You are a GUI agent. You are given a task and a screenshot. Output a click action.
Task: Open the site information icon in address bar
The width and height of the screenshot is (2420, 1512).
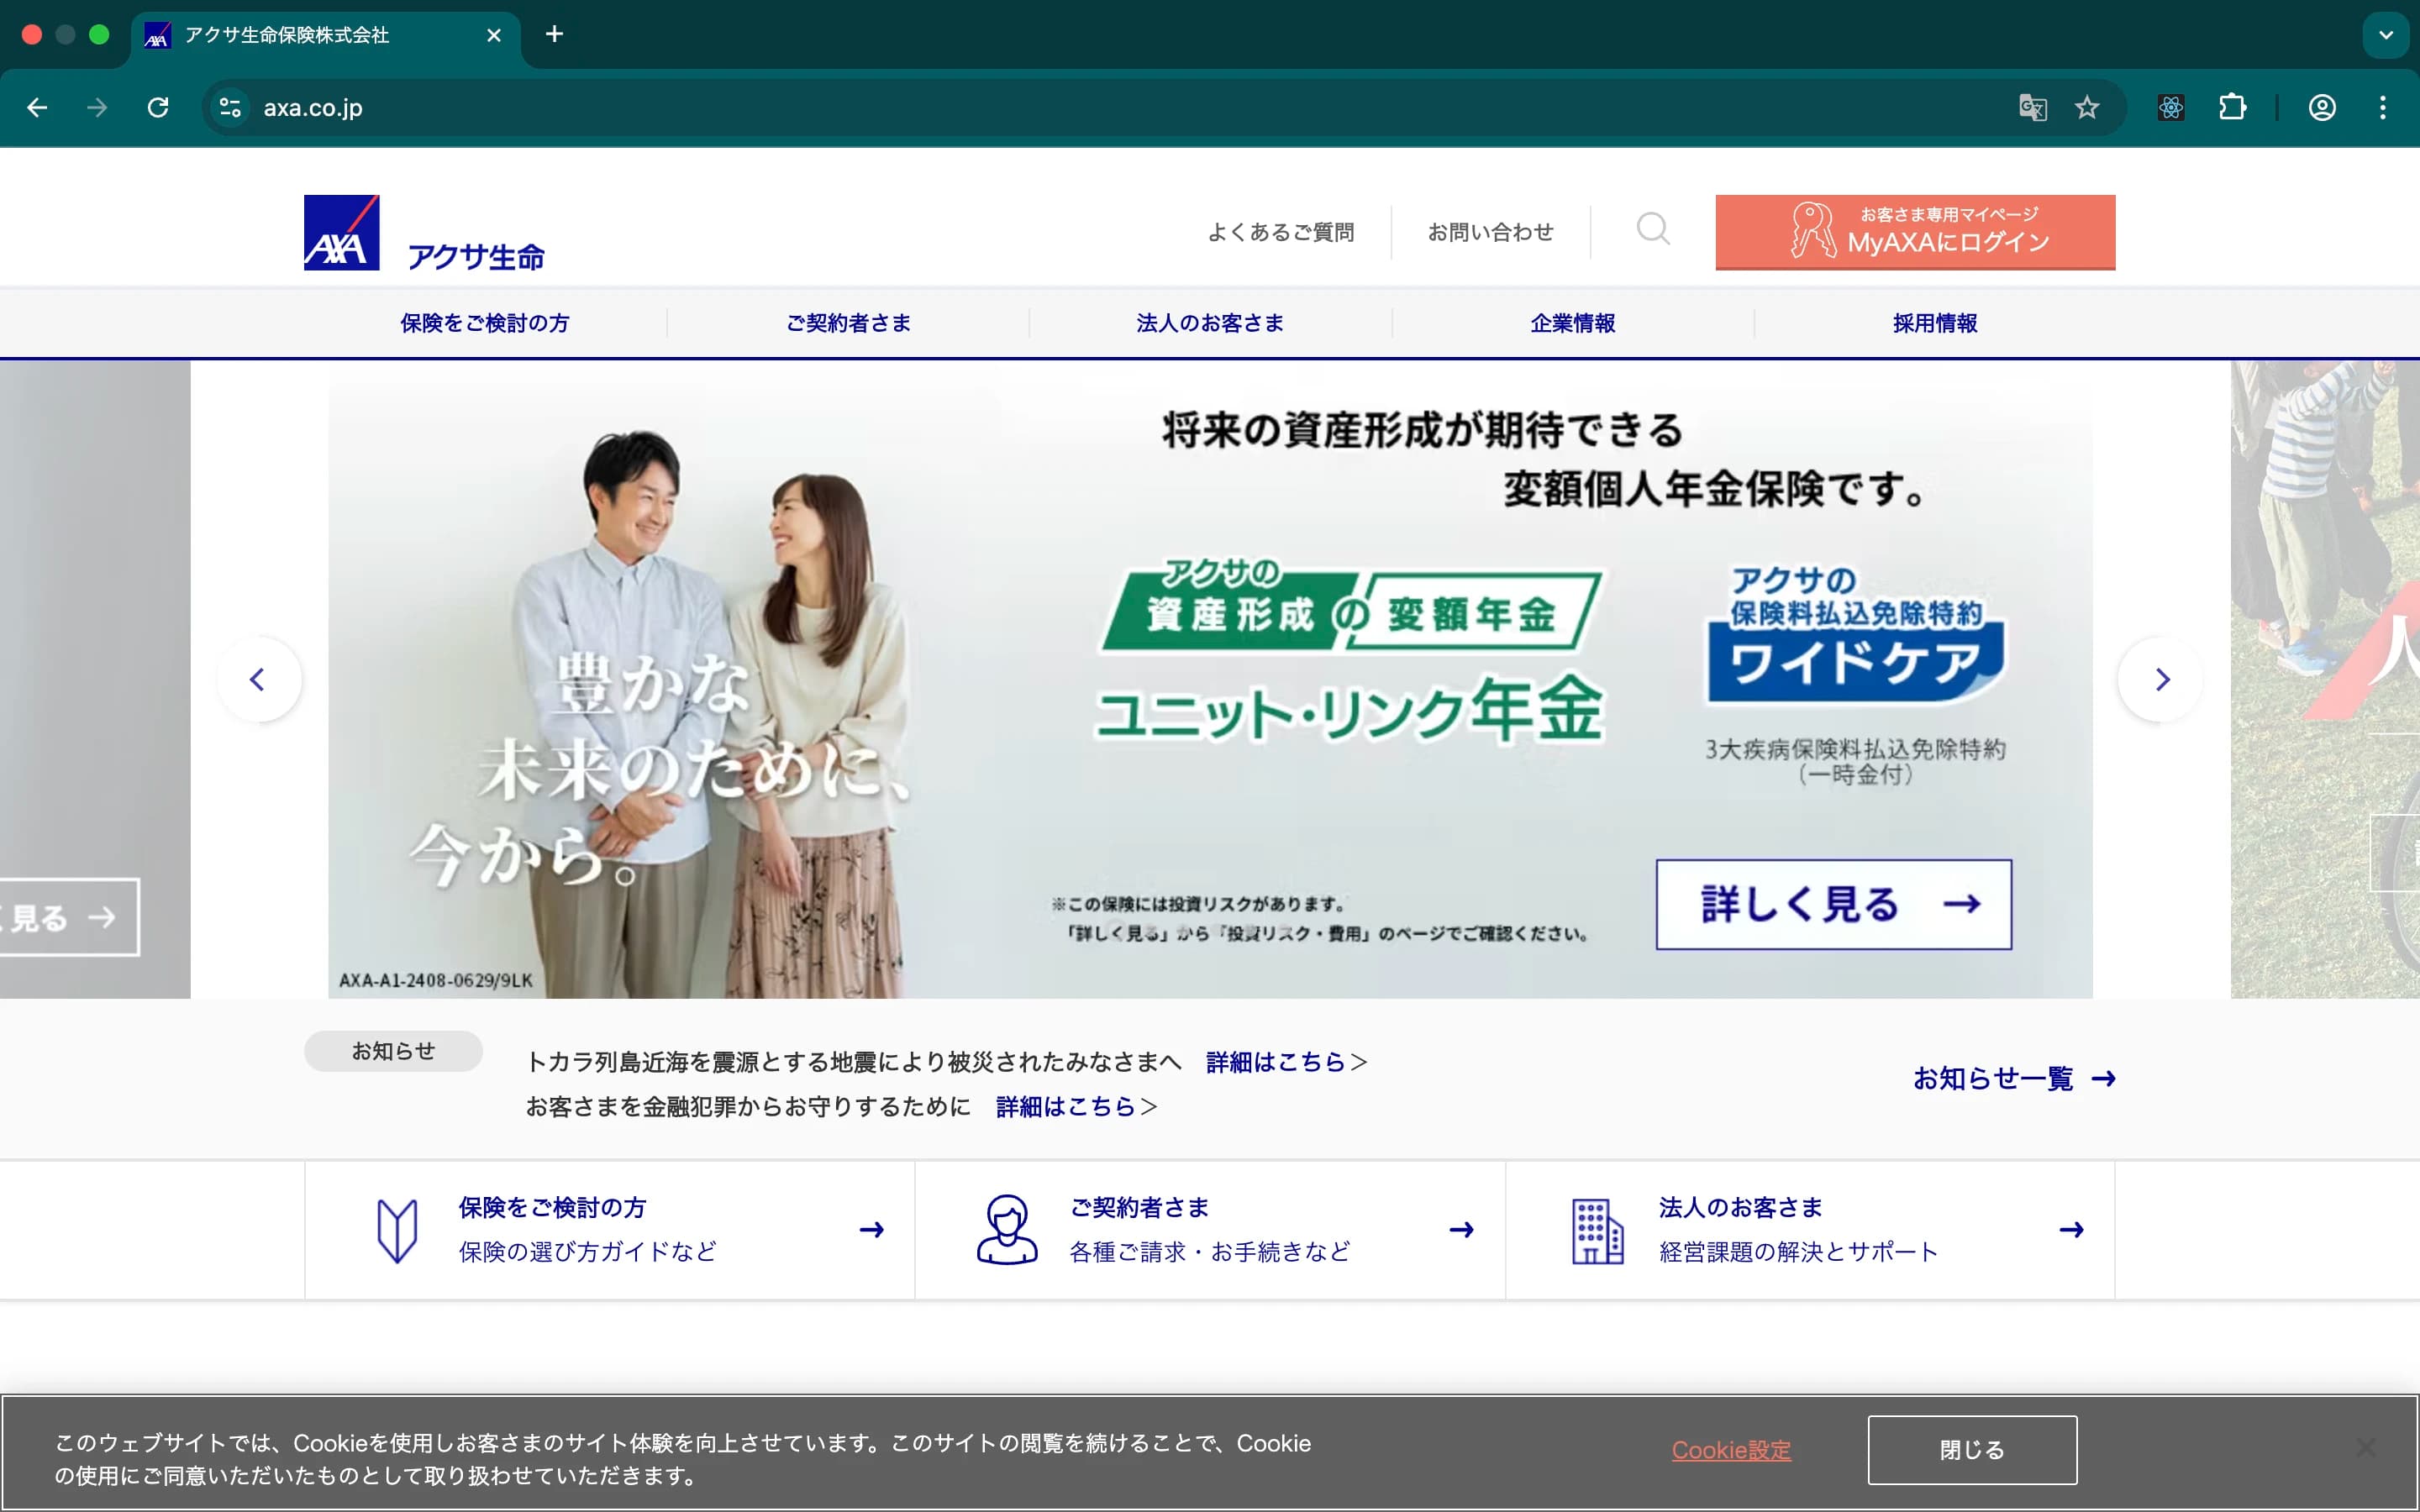231,107
